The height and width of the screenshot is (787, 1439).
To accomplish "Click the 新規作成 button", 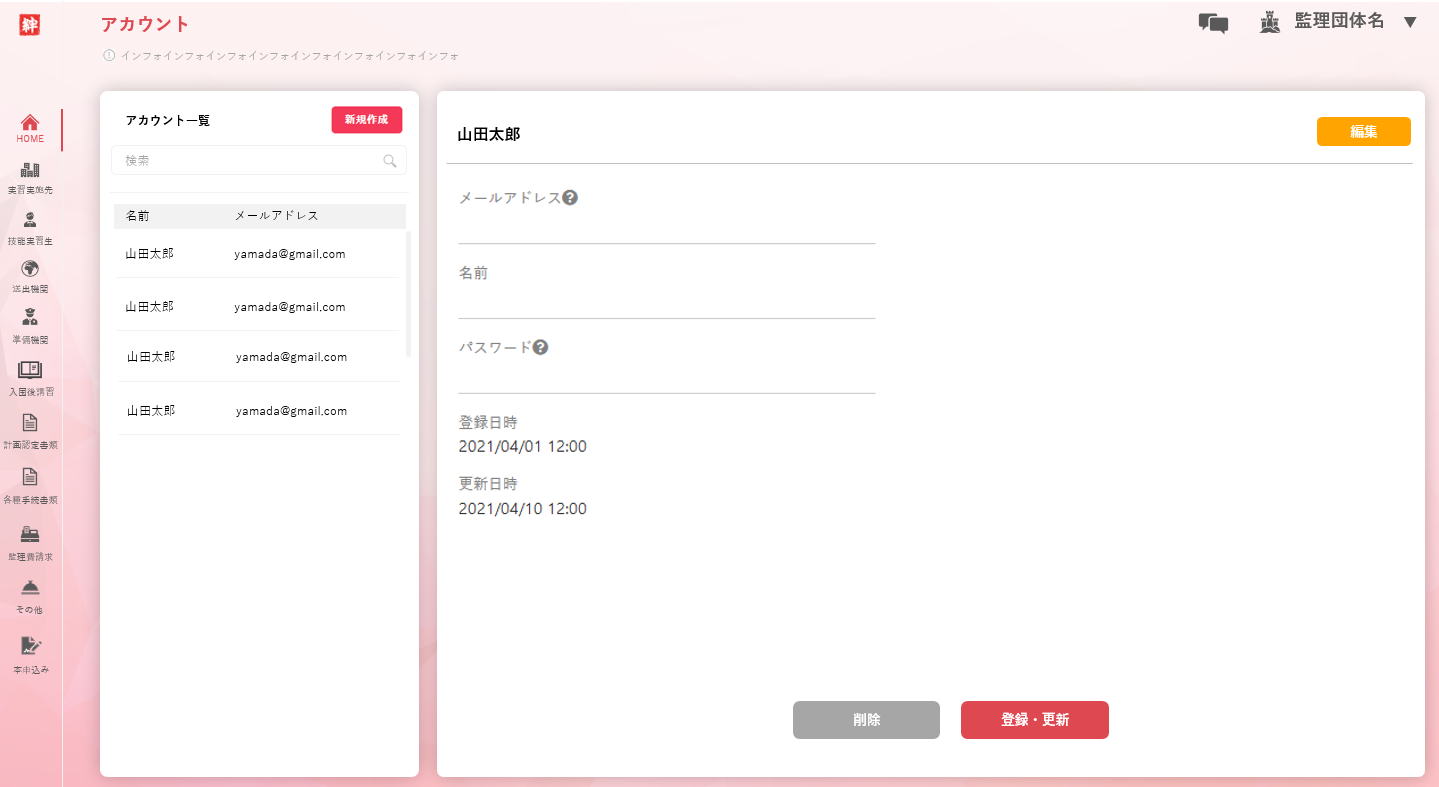I will pos(366,120).
